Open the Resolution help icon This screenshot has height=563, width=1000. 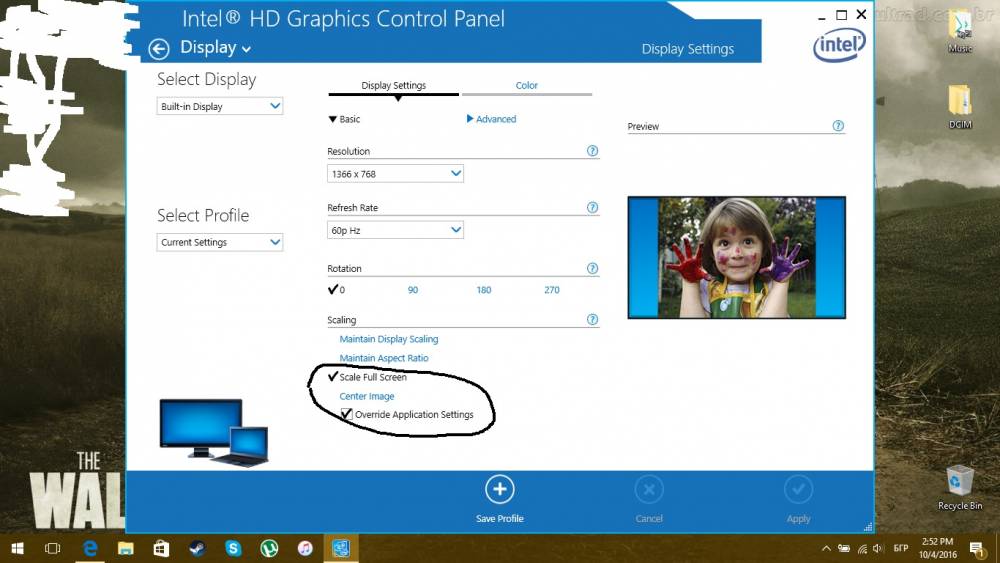[592, 151]
